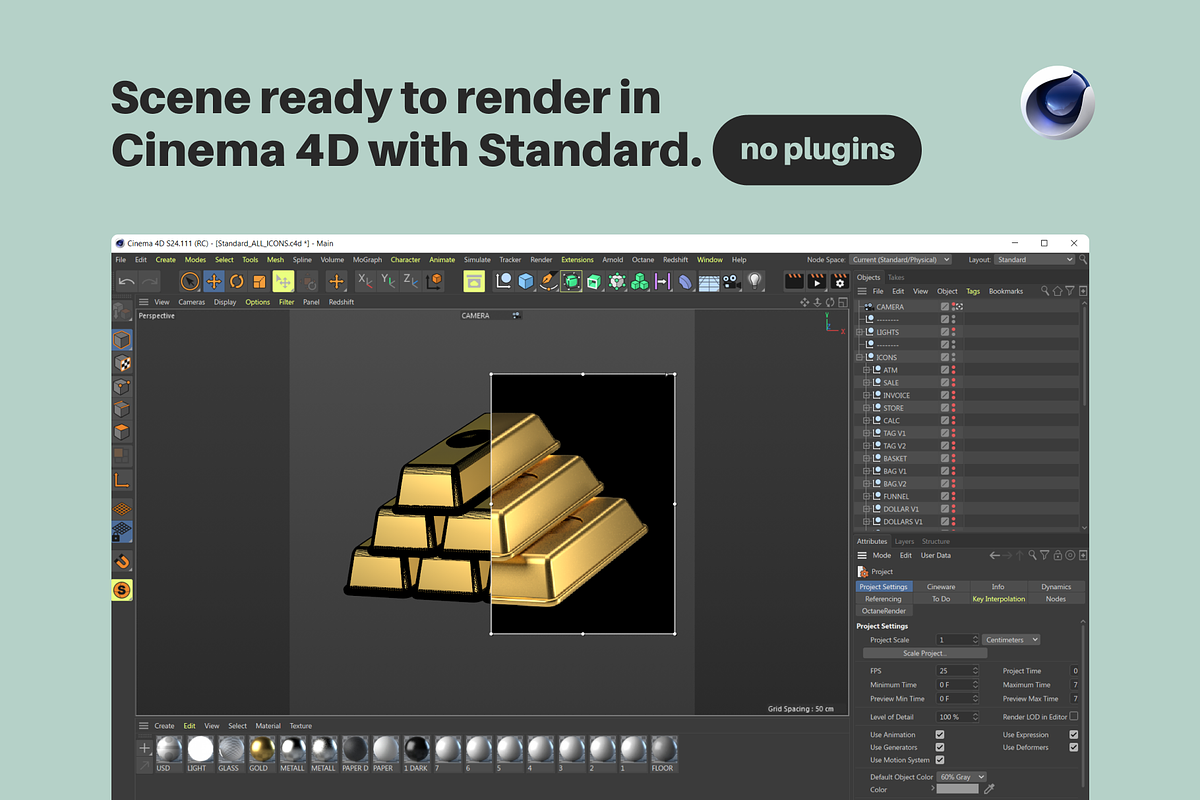The width and height of the screenshot is (1200, 800).
Task: Select the Scale tool
Action: click(x=259, y=282)
